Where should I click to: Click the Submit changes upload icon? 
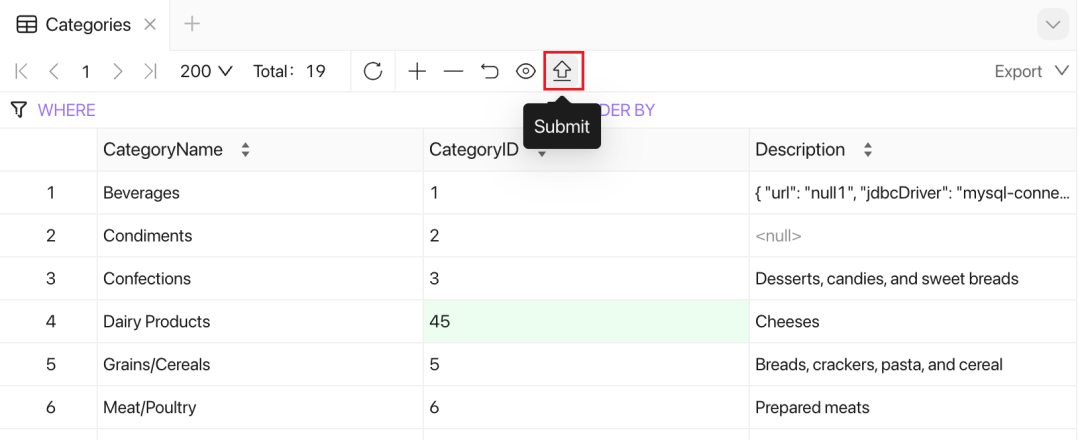pos(562,72)
